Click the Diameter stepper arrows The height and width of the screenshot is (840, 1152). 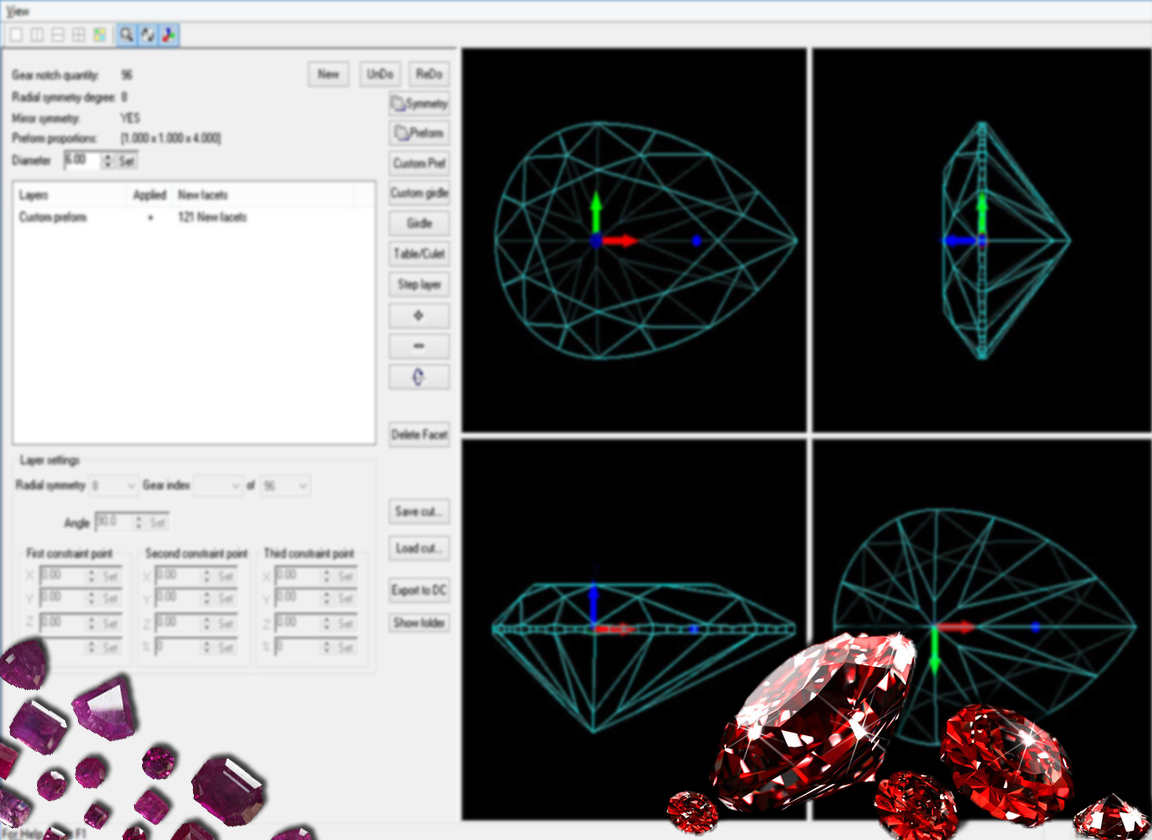click(x=107, y=160)
